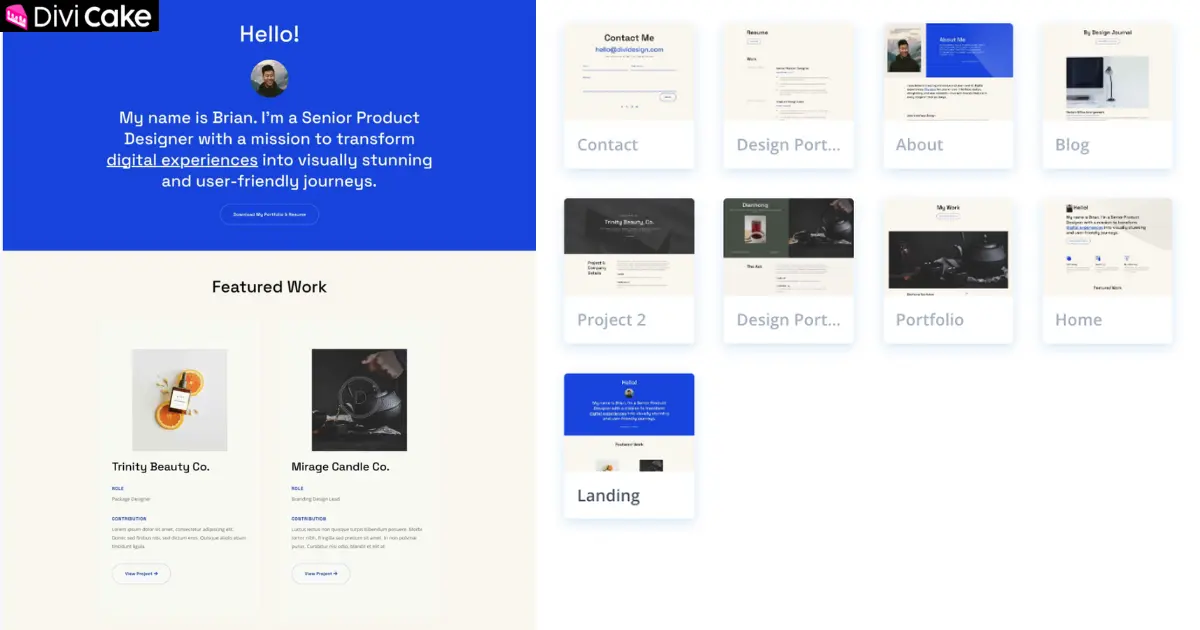Click the Trinity Beauty Co. product image
The height and width of the screenshot is (630, 1200).
coord(180,400)
